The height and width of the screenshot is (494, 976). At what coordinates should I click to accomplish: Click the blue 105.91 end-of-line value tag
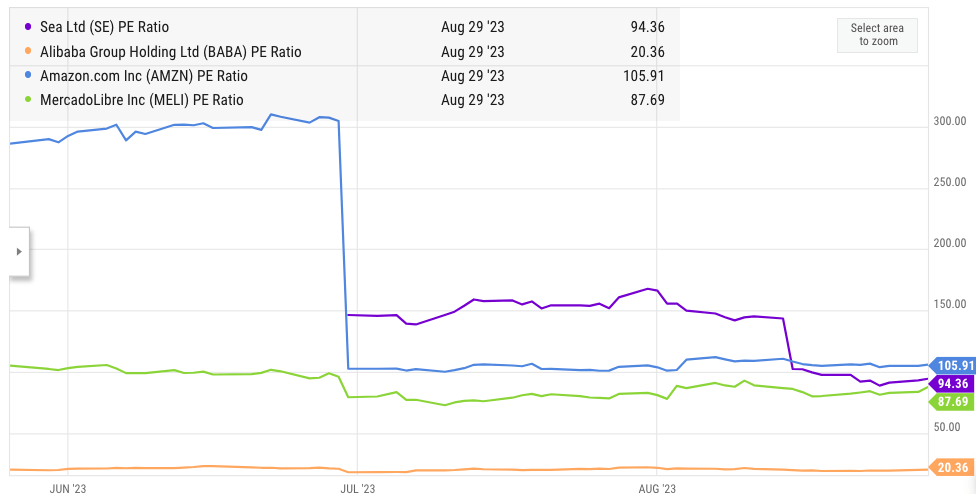pyautogui.click(x=951, y=365)
